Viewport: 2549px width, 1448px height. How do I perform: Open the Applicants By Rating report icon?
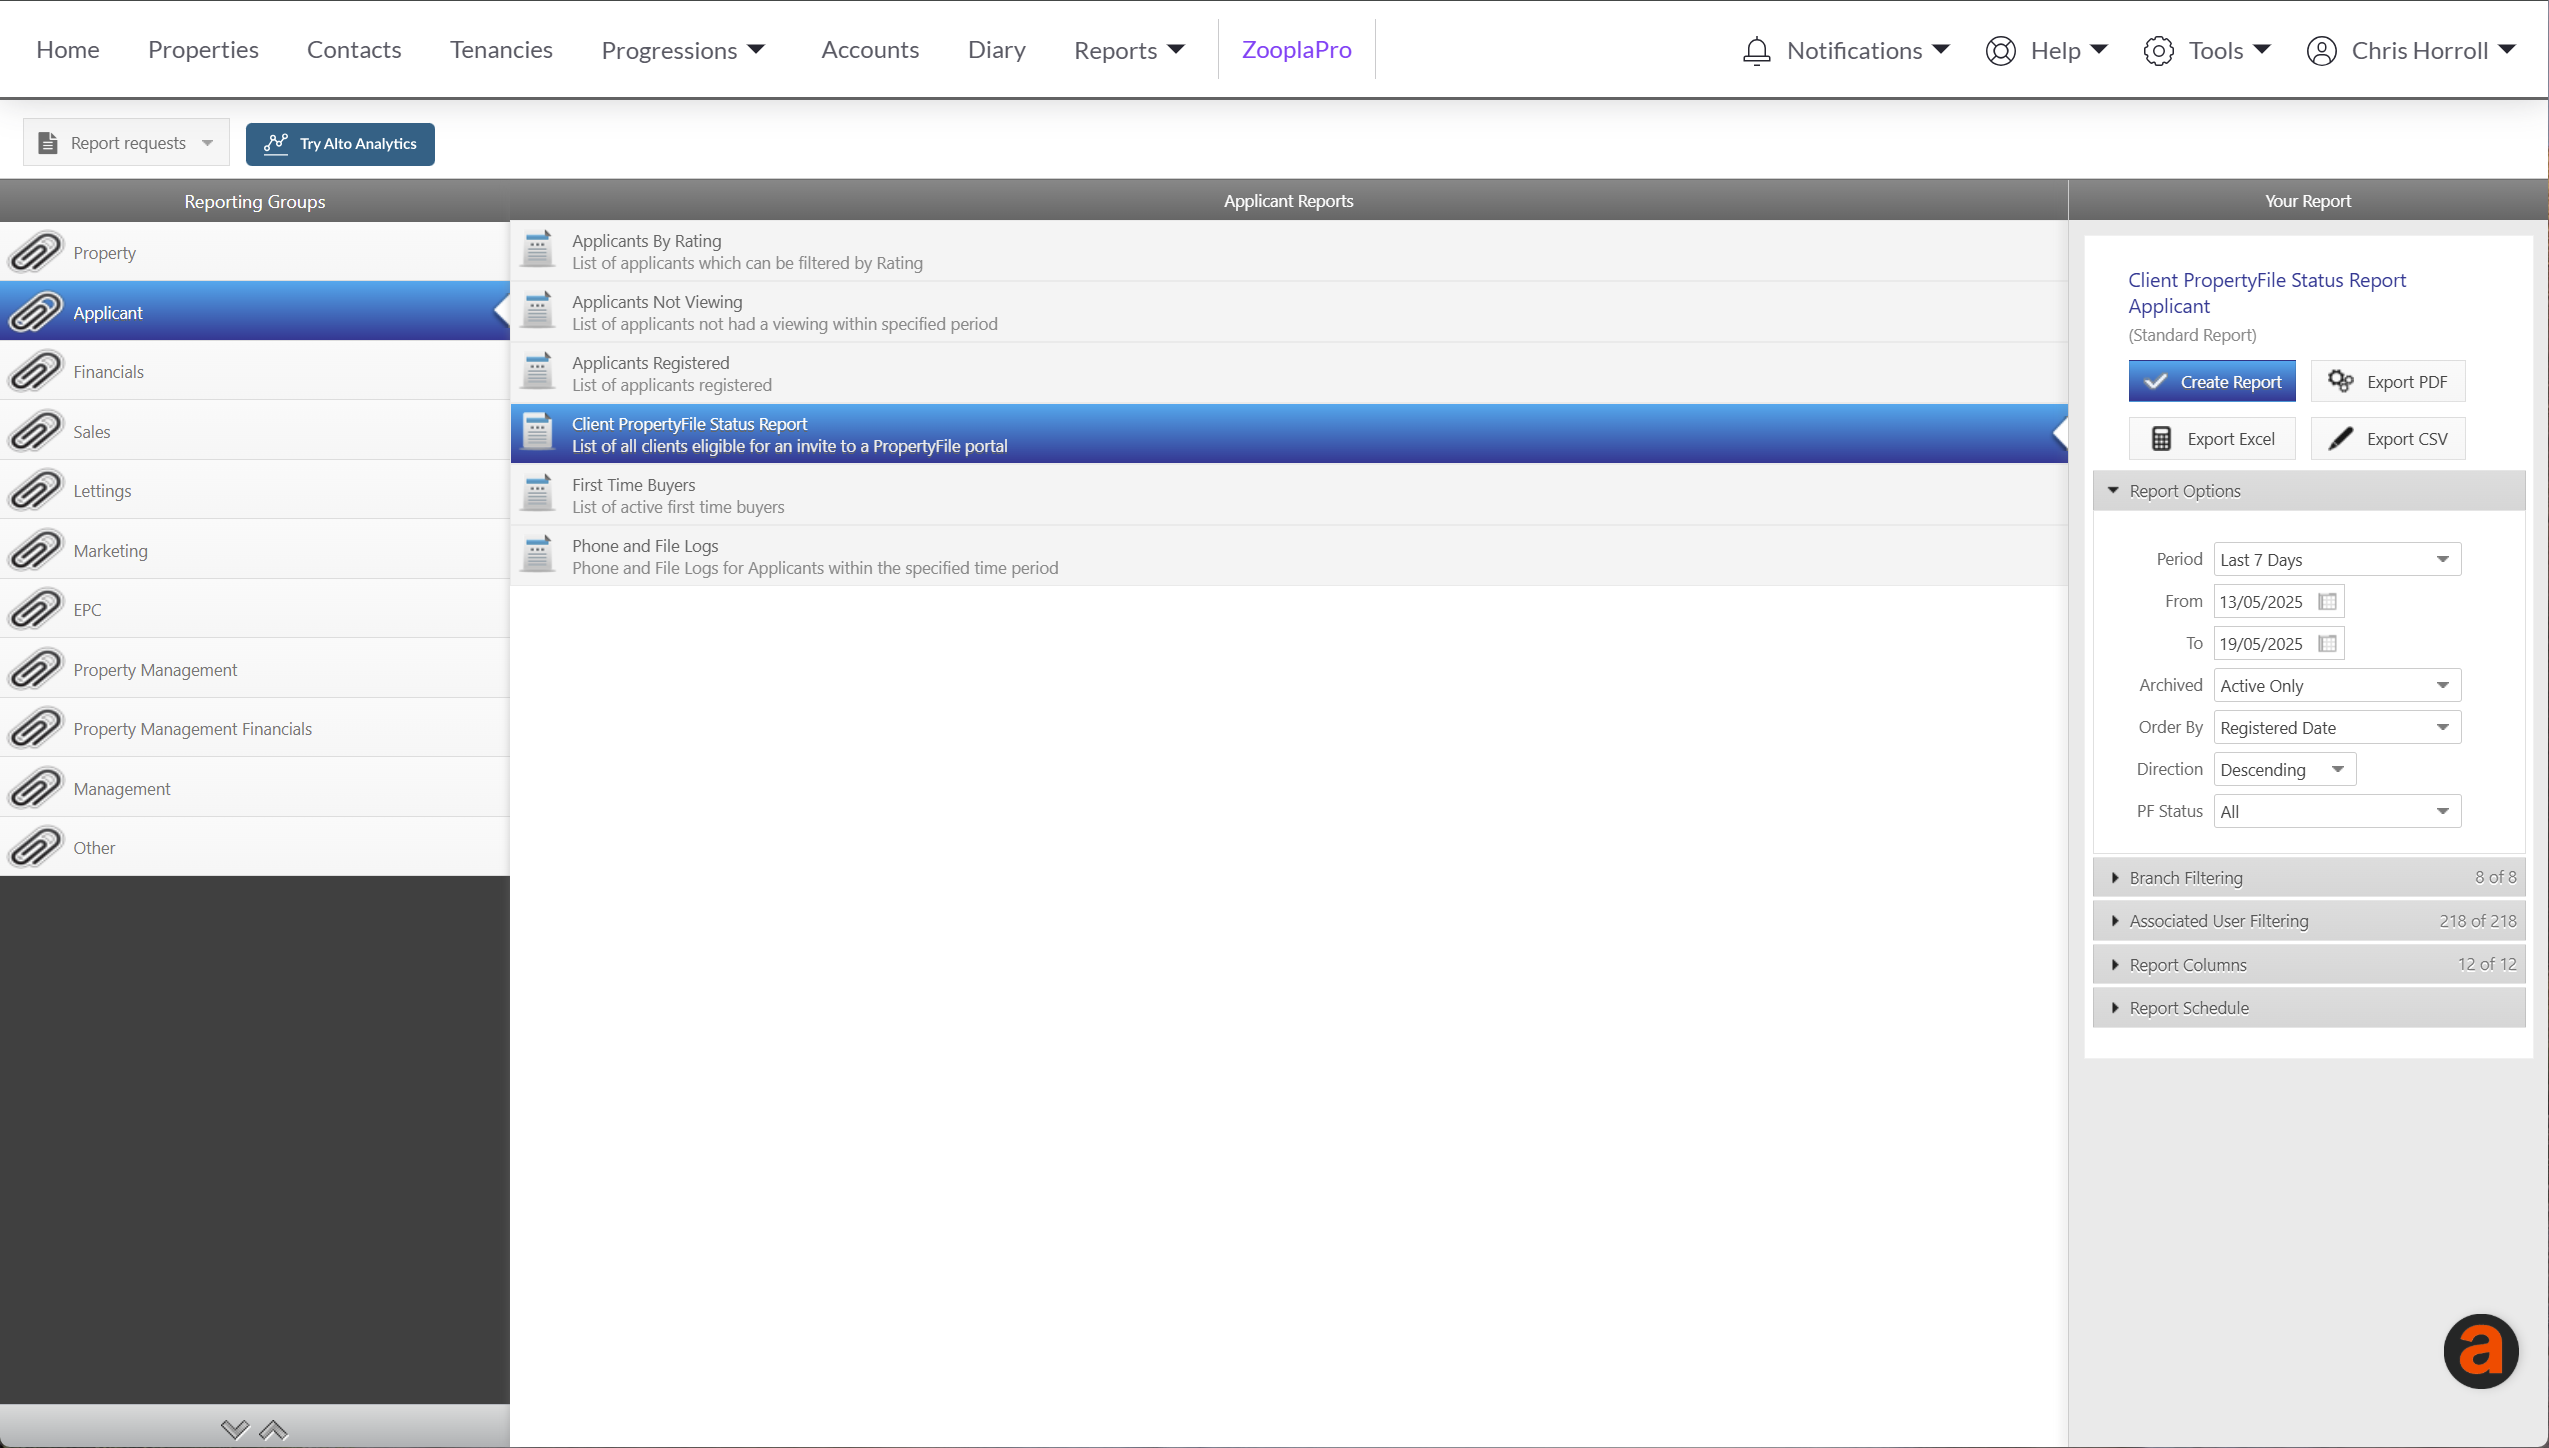click(537, 249)
